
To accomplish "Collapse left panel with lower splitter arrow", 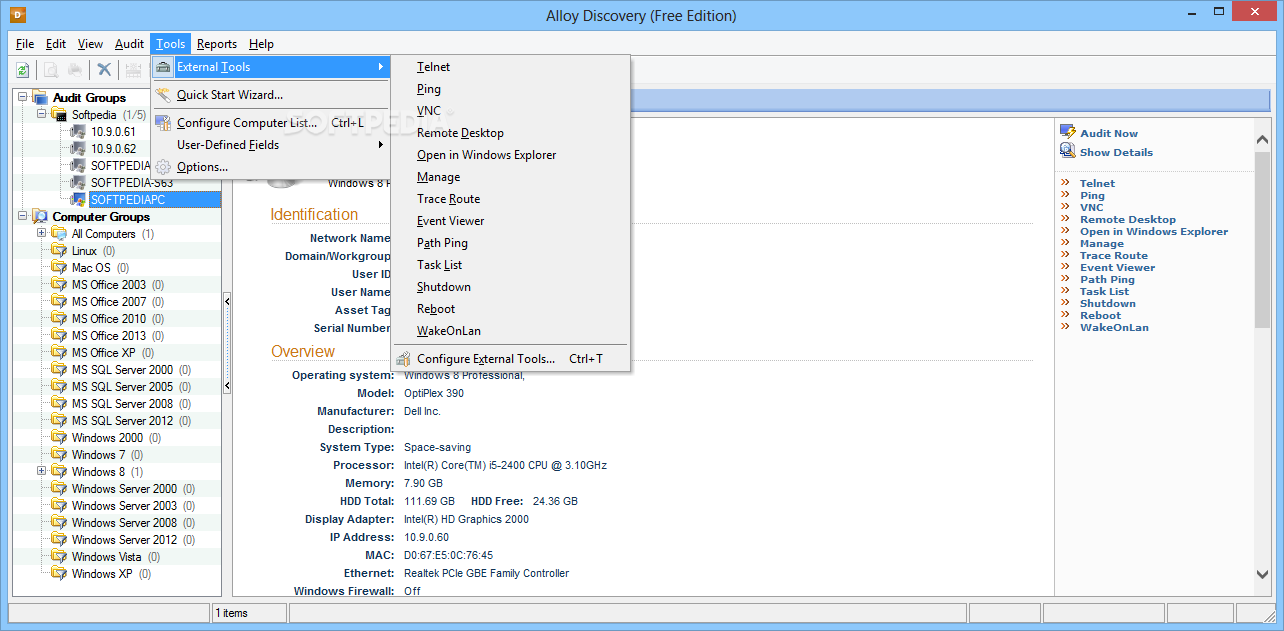I will click(x=227, y=386).
